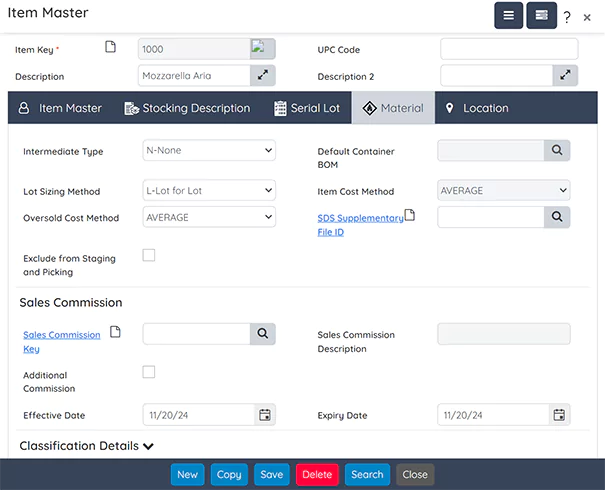Click the hamburger menu icon in header
605x490 pixels.
[508, 16]
